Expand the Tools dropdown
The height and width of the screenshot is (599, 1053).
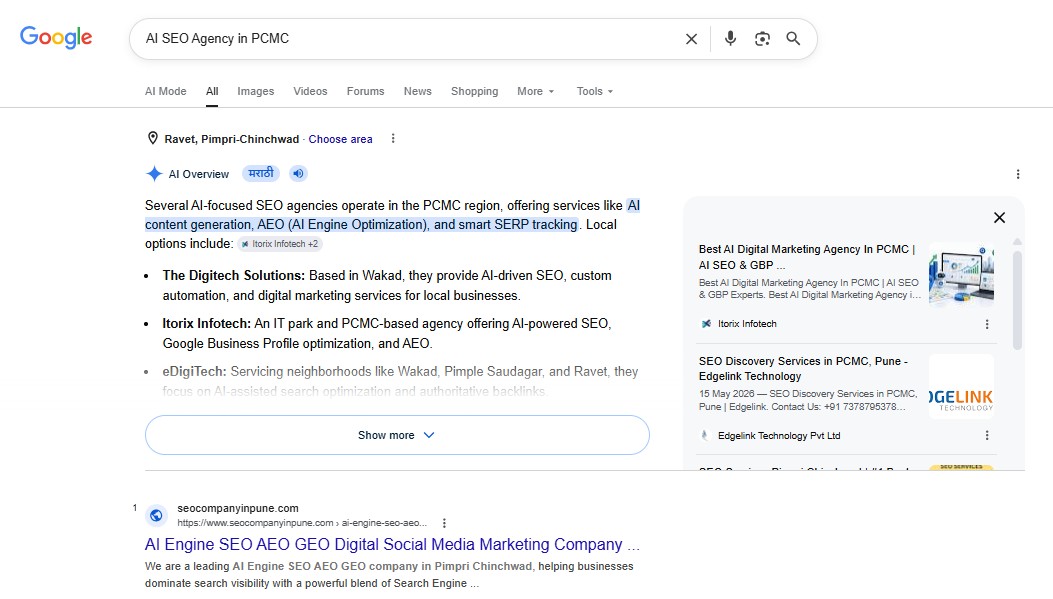pyautogui.click(x=594, y=91)
